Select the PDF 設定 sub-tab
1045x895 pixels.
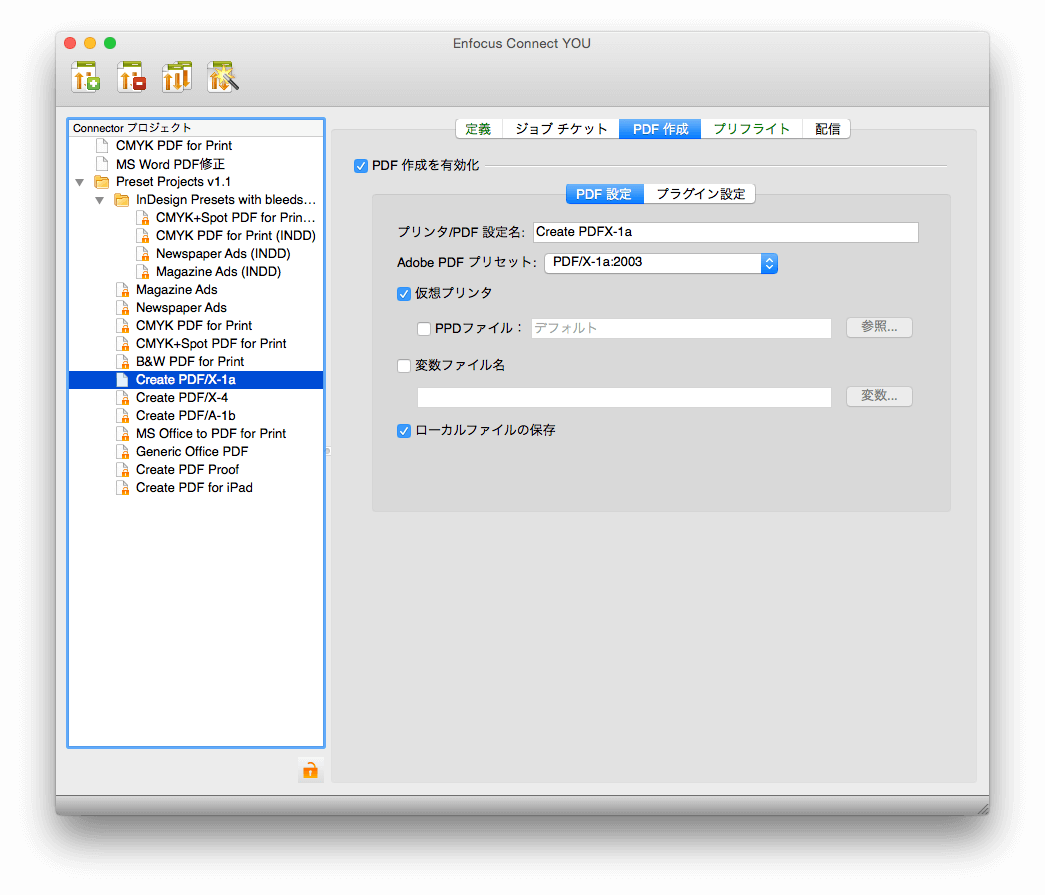604,194
